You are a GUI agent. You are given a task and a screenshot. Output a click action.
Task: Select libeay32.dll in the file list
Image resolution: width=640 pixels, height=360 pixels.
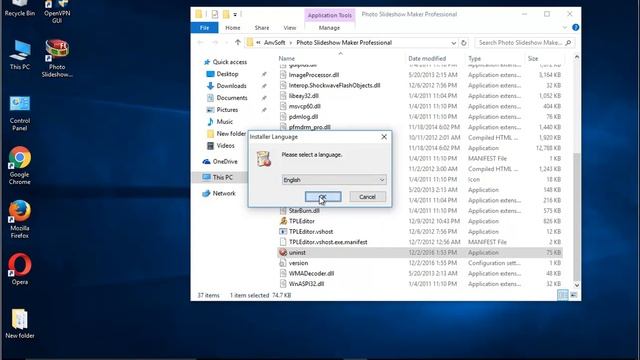coord(303,96)
